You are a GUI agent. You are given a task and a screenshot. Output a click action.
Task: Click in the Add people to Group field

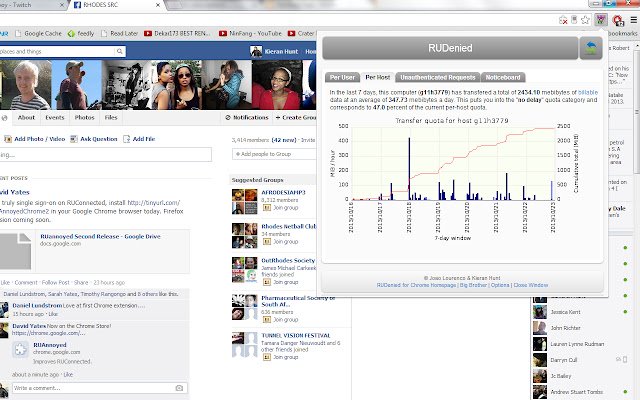click(274, 154)
